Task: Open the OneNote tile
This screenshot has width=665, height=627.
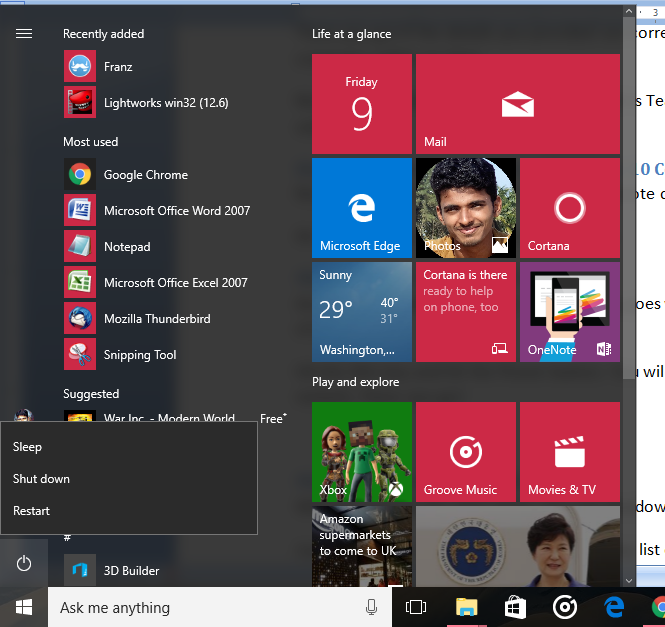Action: pyautogui.click(x=570, y=312)
